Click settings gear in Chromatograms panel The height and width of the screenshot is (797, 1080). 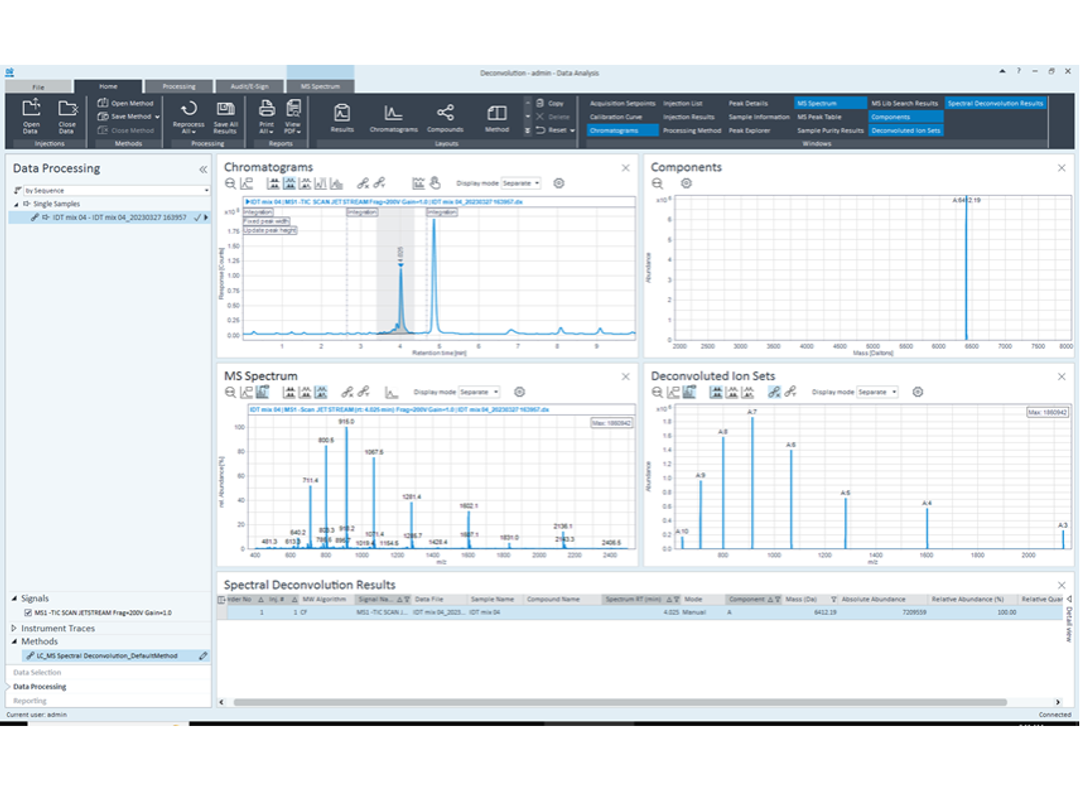[559, 183]
